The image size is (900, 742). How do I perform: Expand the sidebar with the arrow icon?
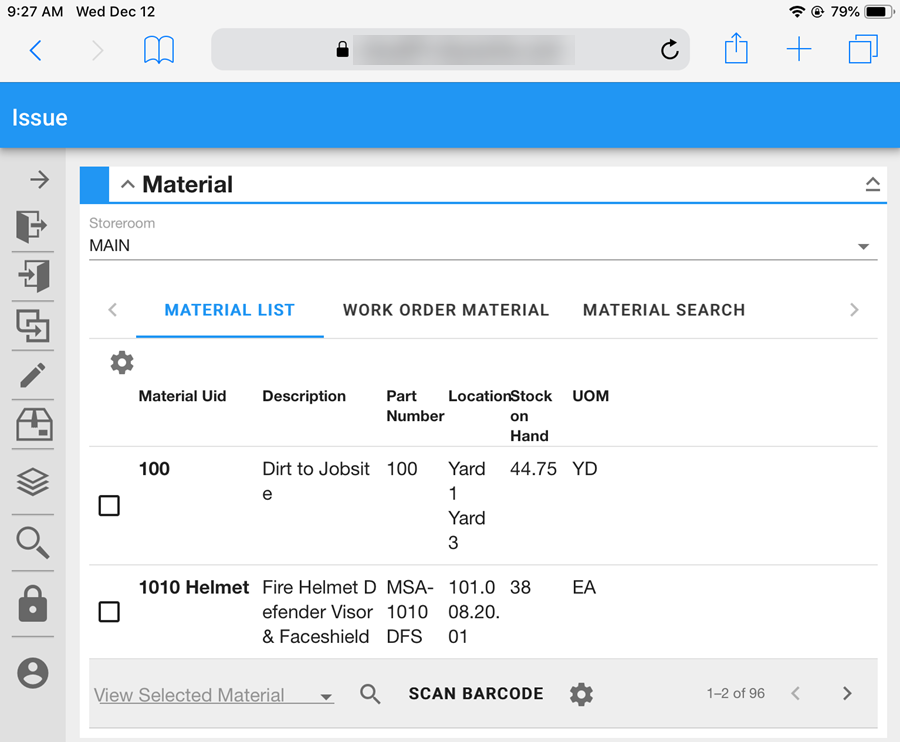click(x=39, y=180)
